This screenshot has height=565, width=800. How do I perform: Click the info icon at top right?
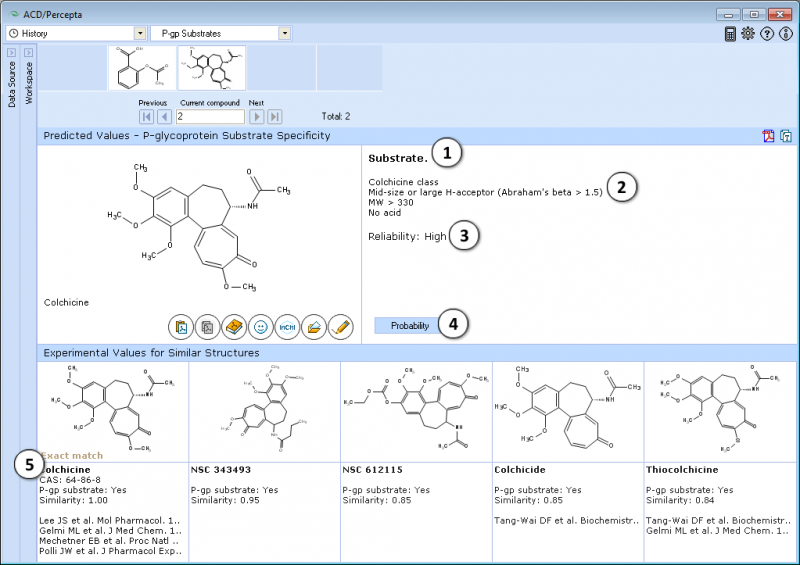[x=786, y=34]
